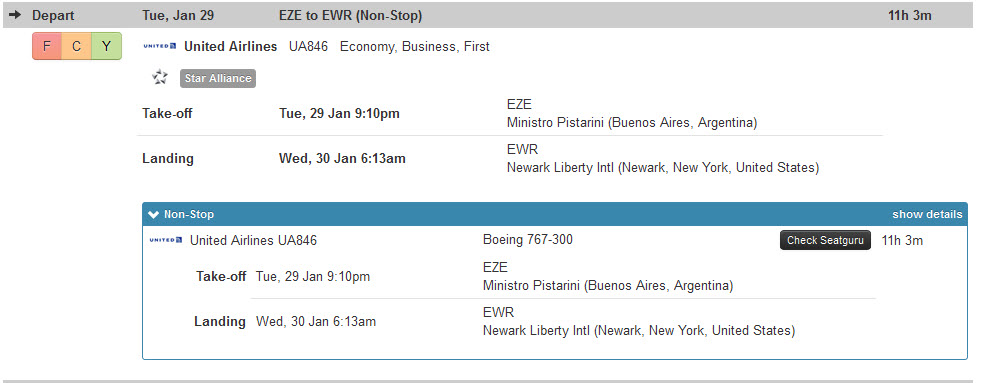This screenshot has height=383, width=982.
Task: Click the Star Alliance star icon
Action: 160,78
